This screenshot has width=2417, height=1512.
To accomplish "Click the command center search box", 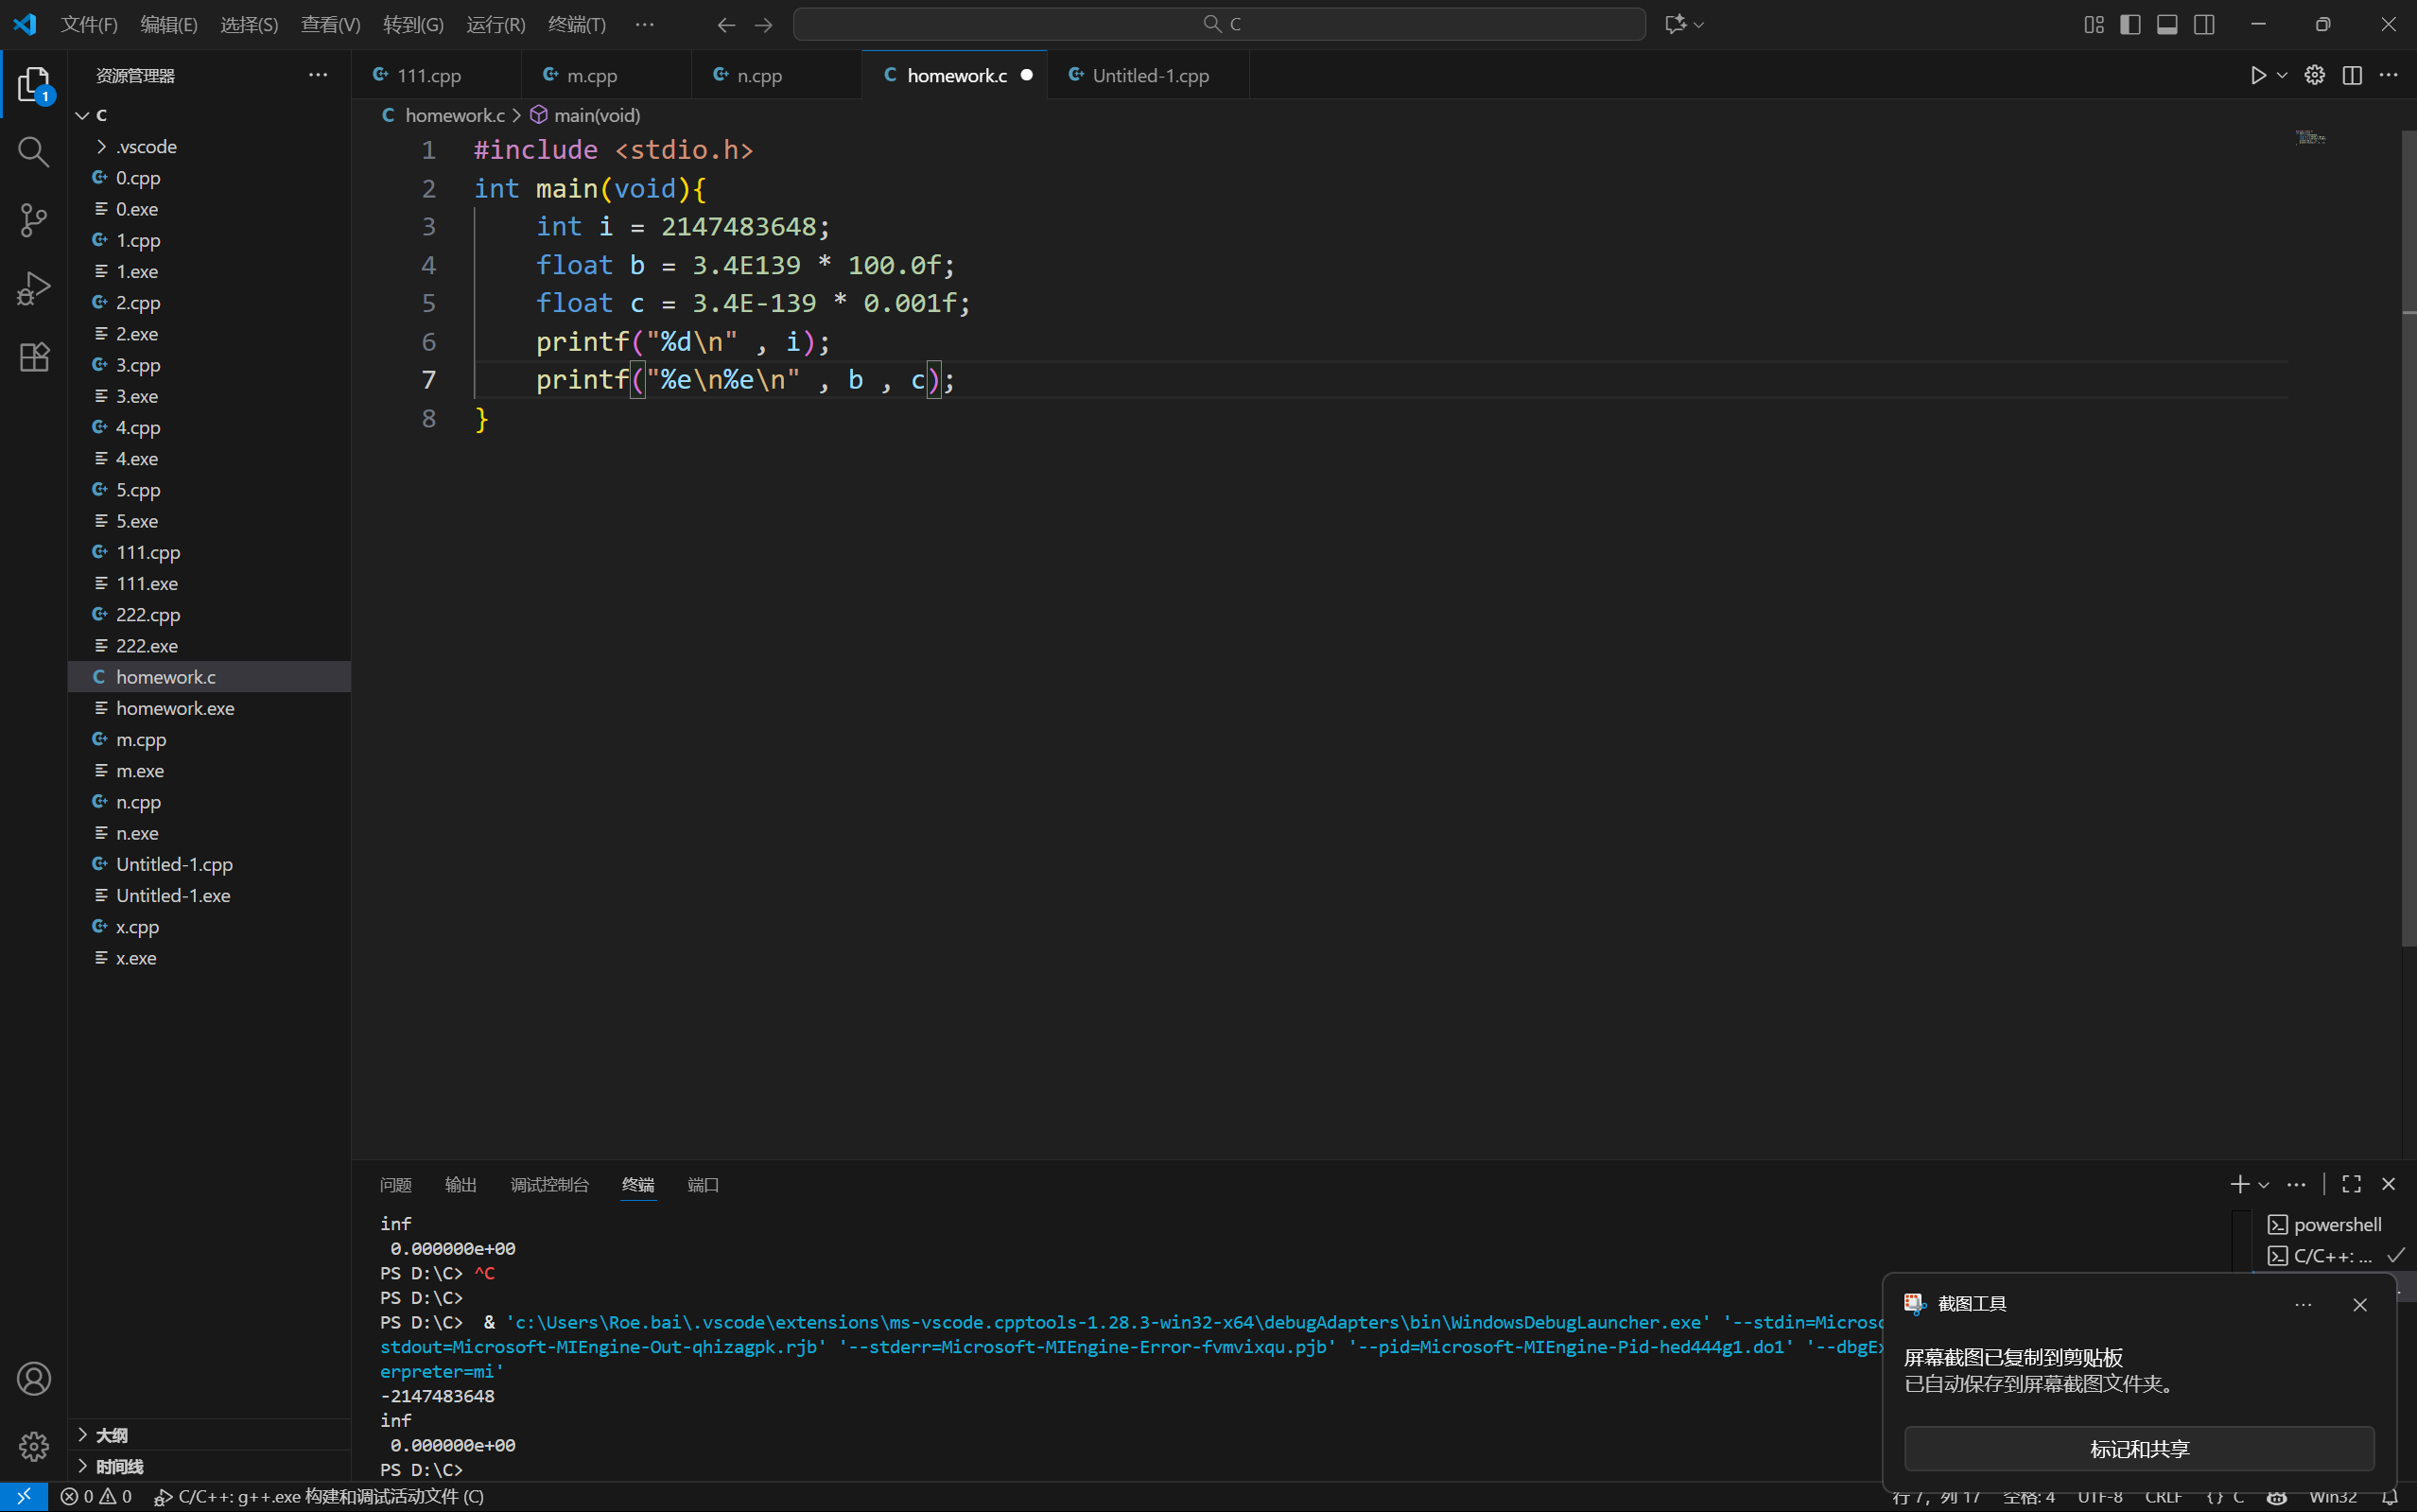I will (1219, 24).
